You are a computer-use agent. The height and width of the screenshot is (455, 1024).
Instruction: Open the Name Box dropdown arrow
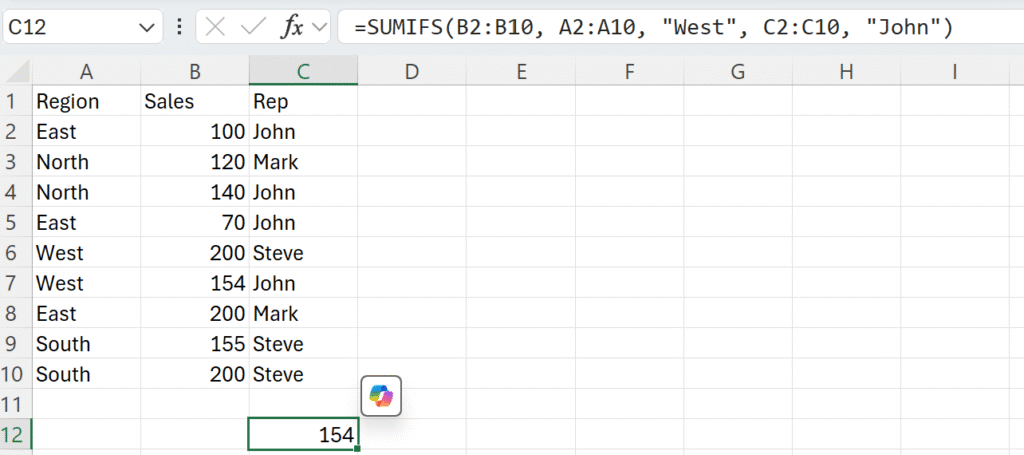click(145, 27)
